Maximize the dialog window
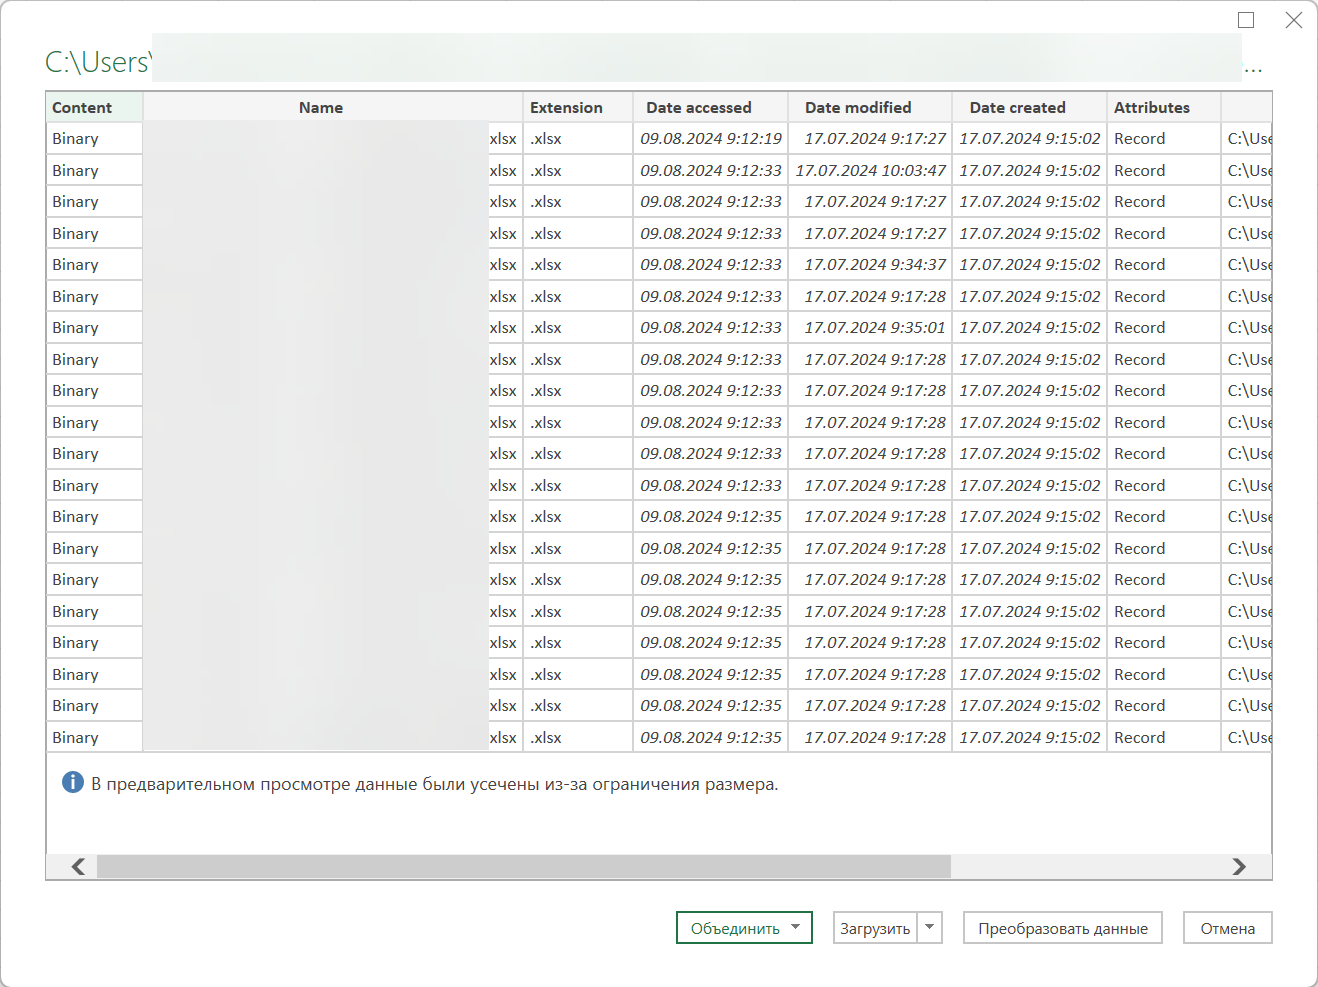The width and height of the screenshot is (1318, 987). pos(1246,20)
